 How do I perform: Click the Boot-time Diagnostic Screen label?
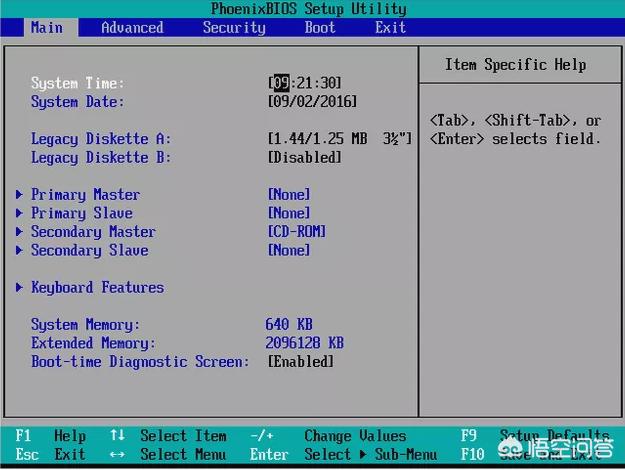140,362
